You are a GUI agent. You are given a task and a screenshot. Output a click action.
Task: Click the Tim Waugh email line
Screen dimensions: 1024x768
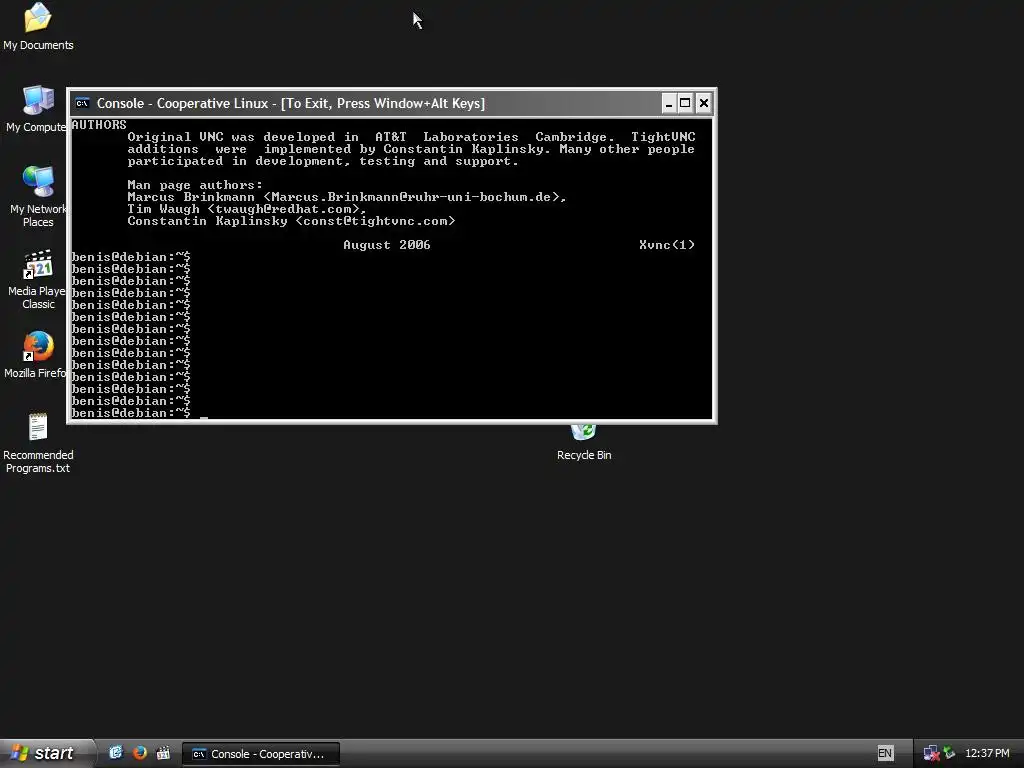click(x=247, y=209)
